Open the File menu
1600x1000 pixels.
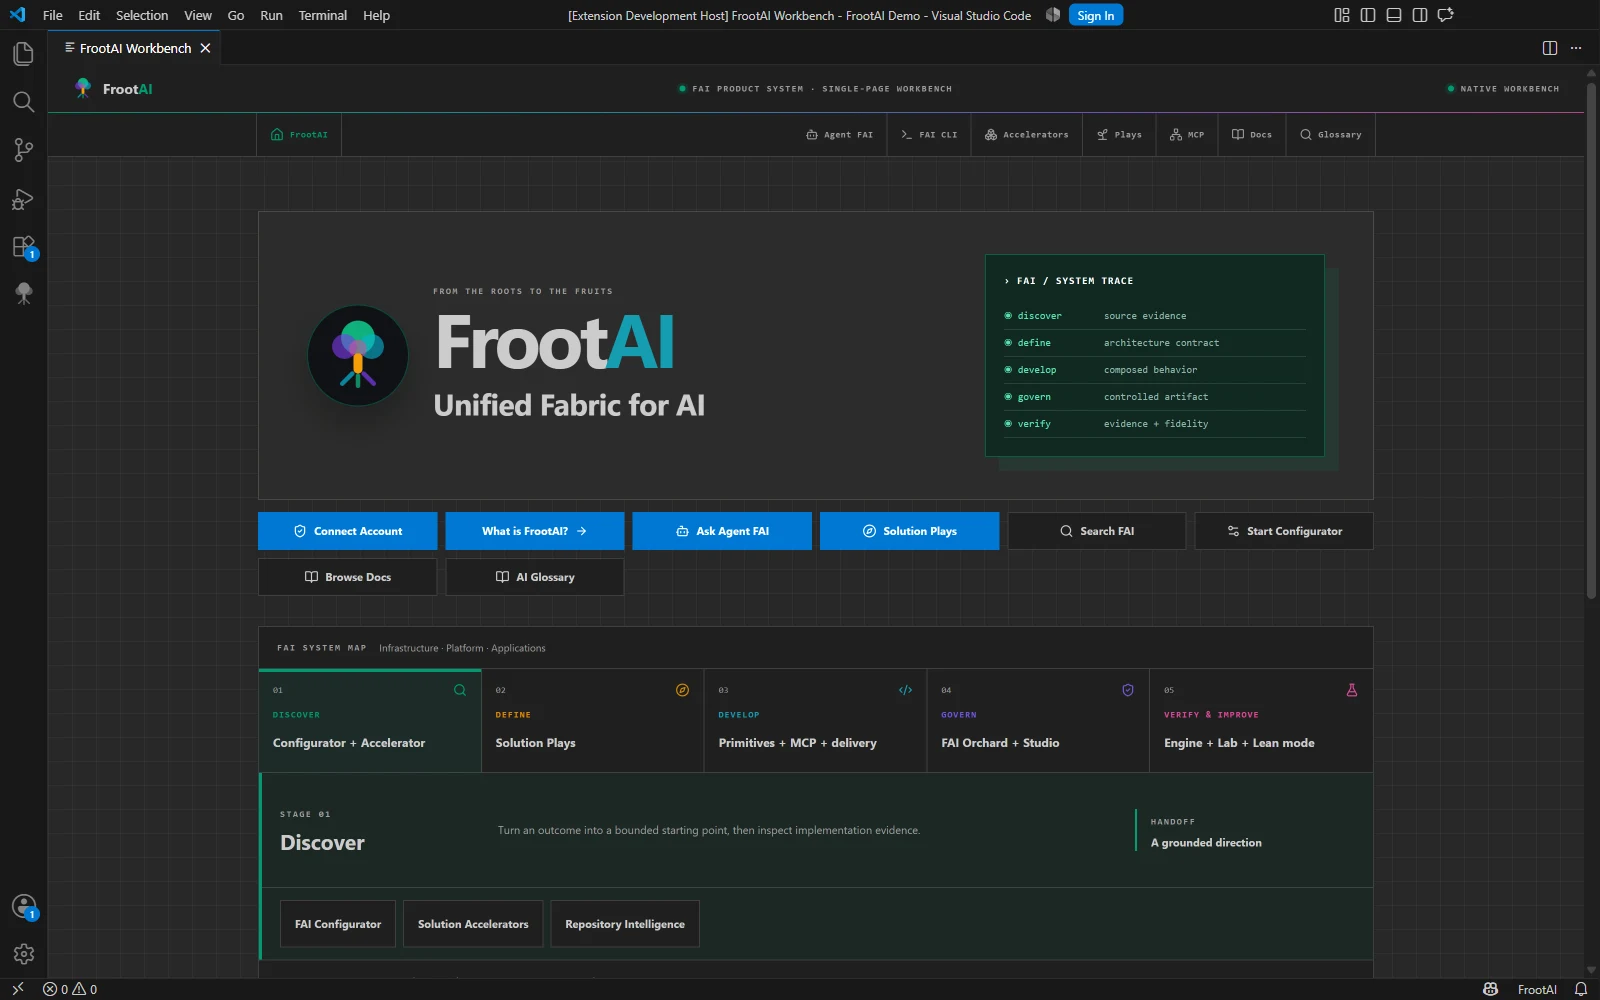pyautogui.click(x=53, y=15)
